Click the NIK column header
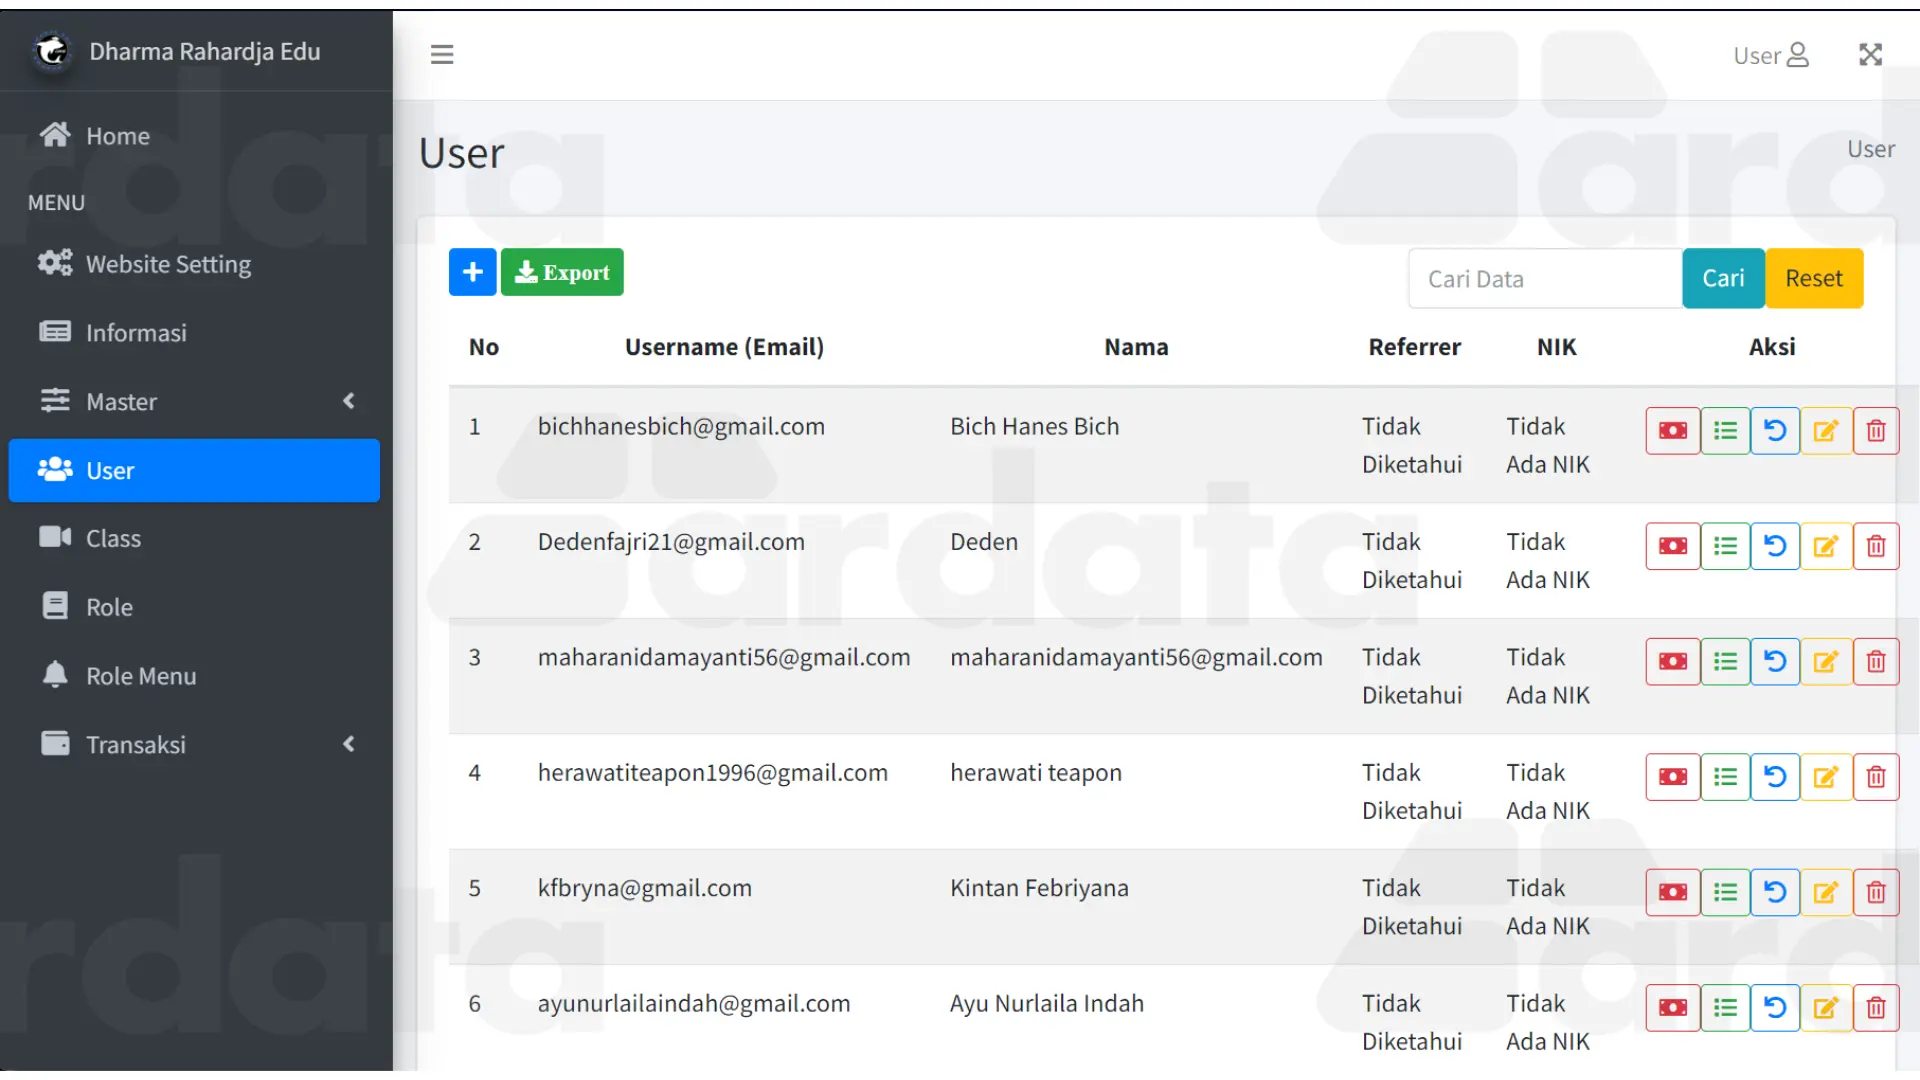Viewport: 1920px width, 1080px height. click(x=1556, y=347)
